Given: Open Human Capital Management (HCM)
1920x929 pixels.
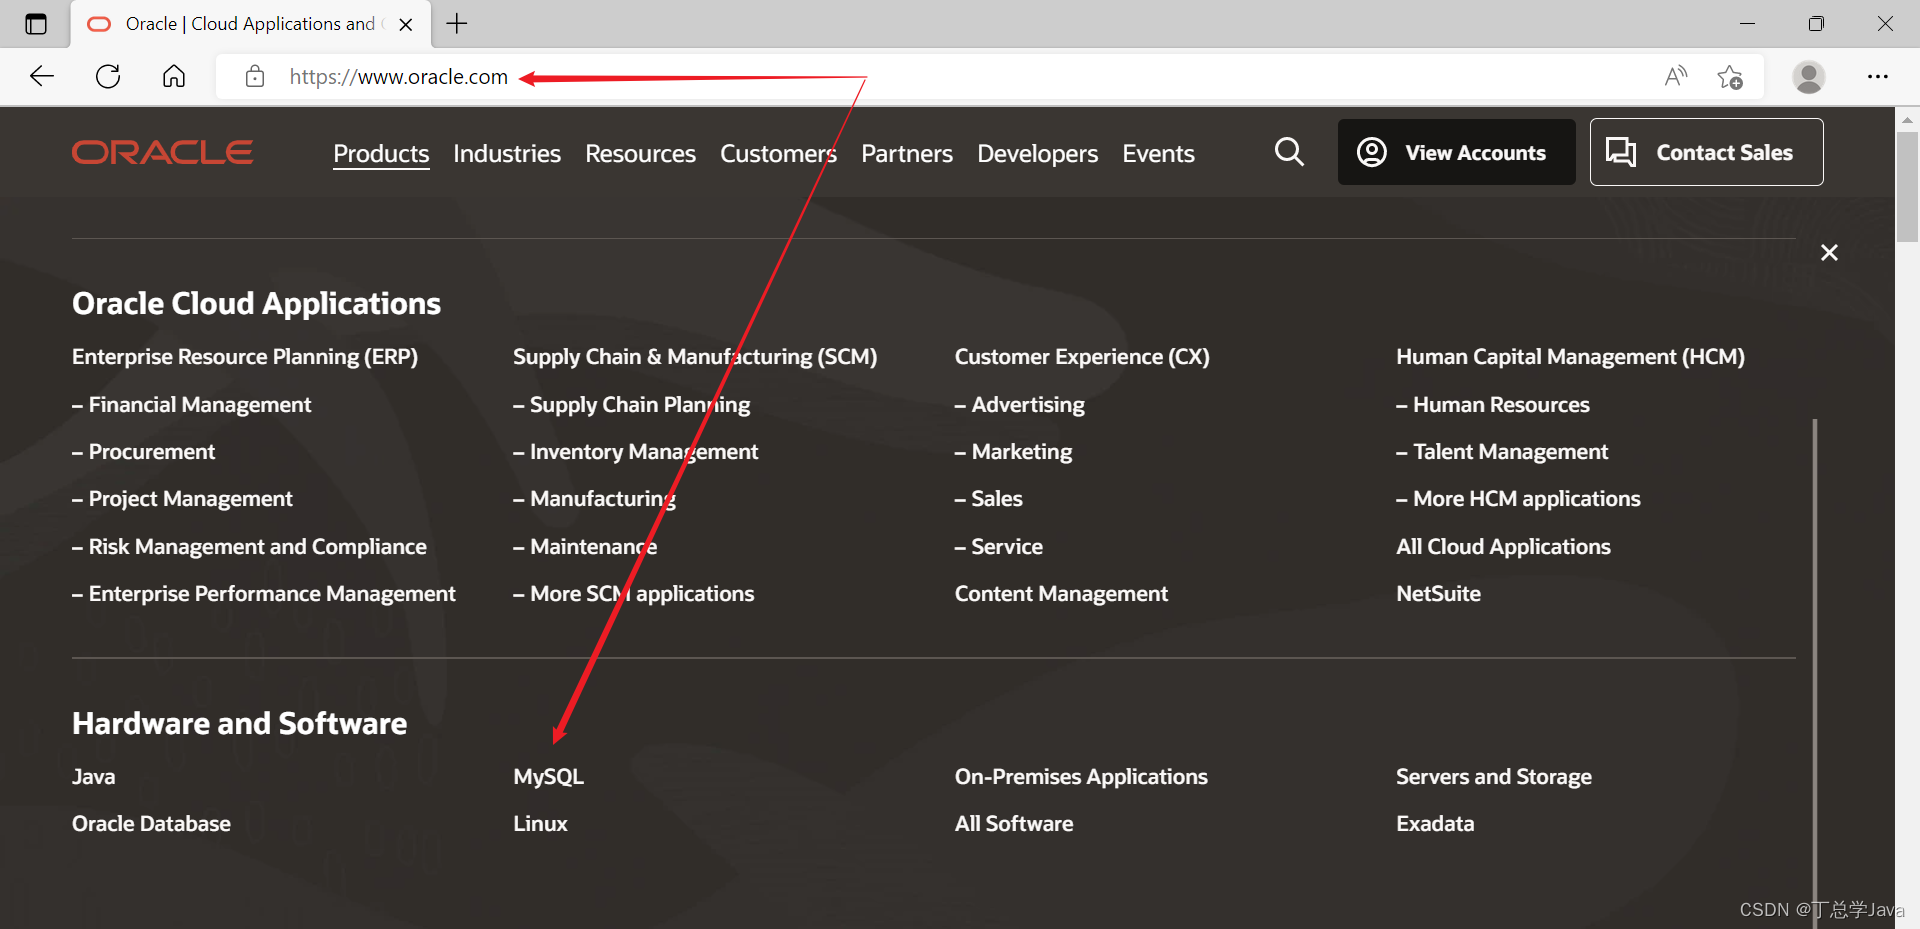Looking at the screenshot, I should (1570, 357).
